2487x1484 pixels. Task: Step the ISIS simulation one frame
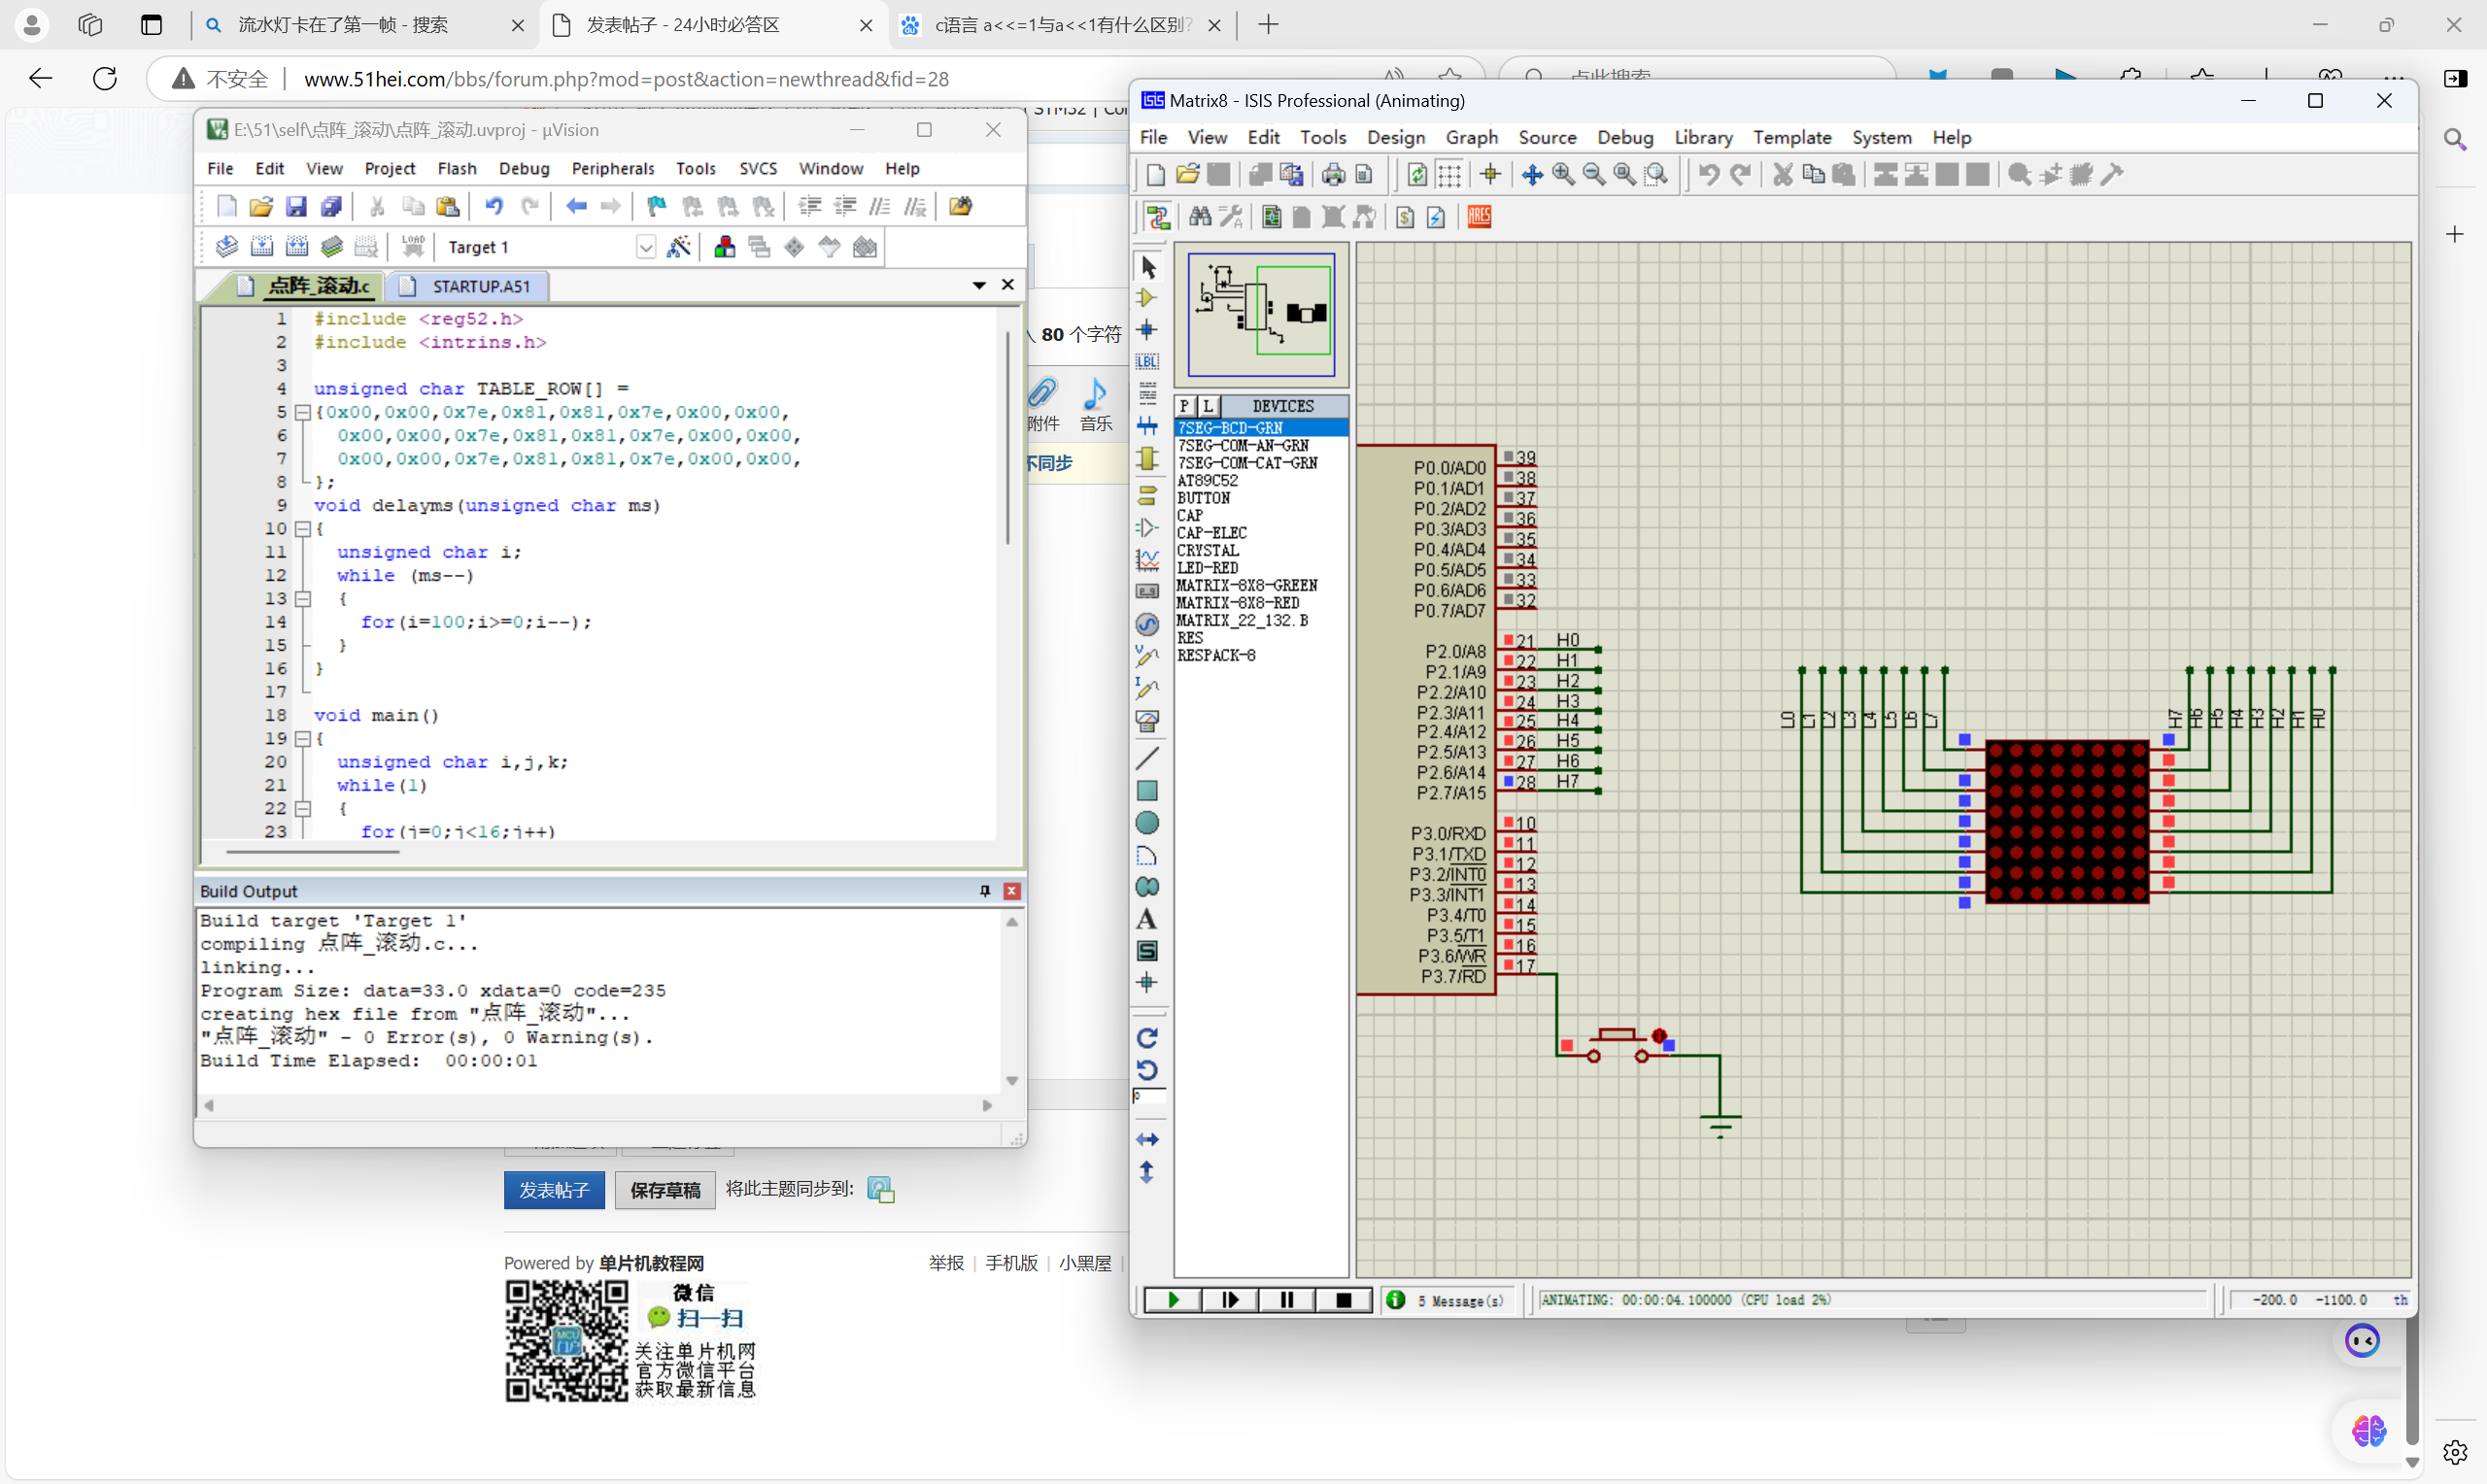(1230, 1300)
